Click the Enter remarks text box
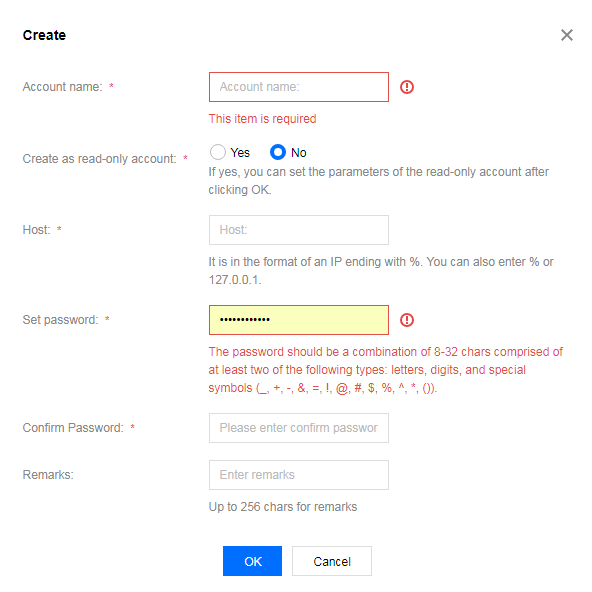The width and height of the screenshot is (592, 592). point(299,475)
